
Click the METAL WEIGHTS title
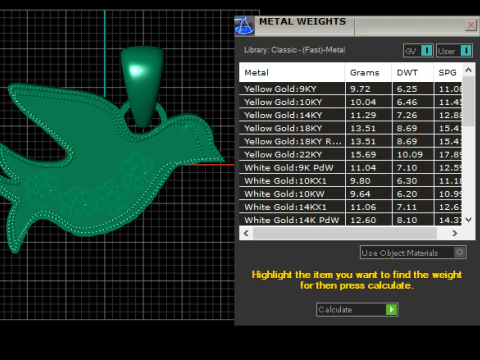tap(303, 22)
